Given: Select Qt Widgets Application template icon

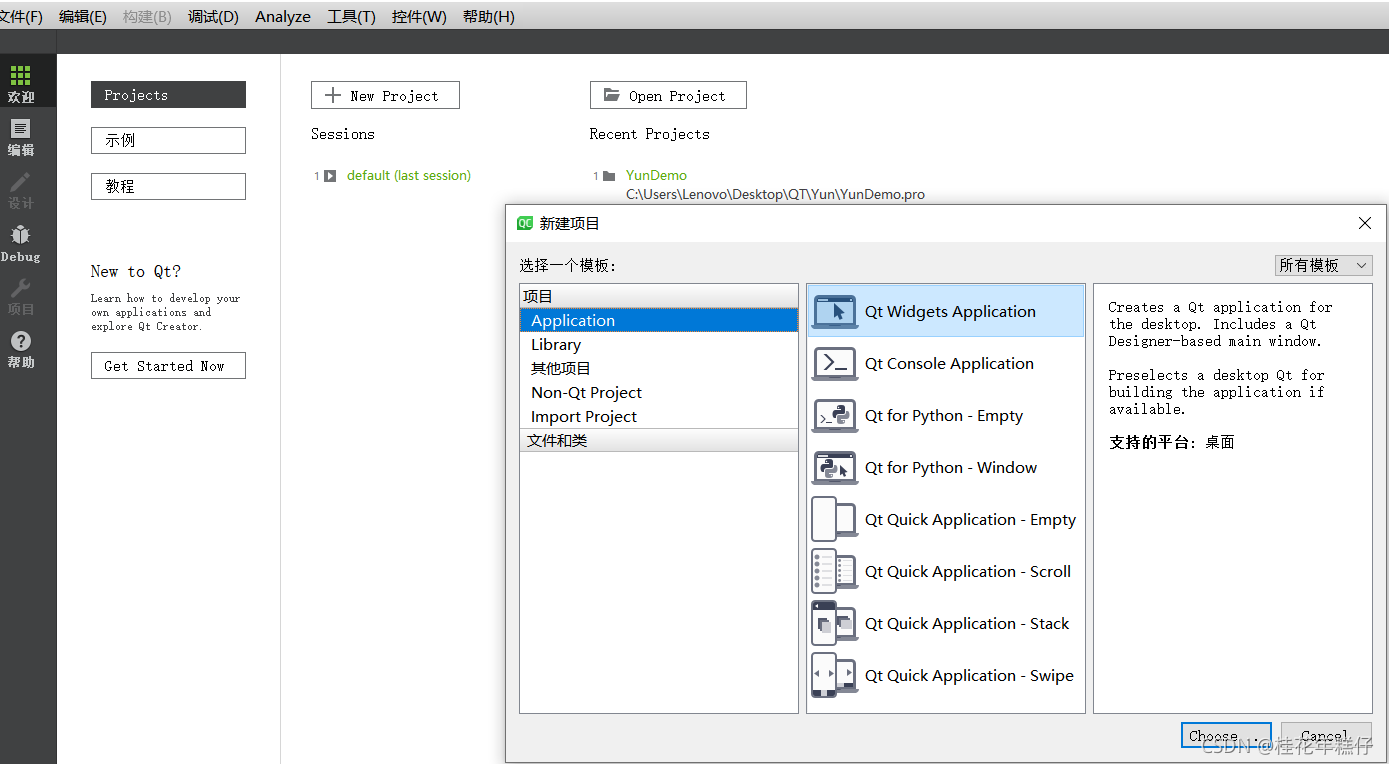Looking at the screenshot, I should (x=834, y=312).
